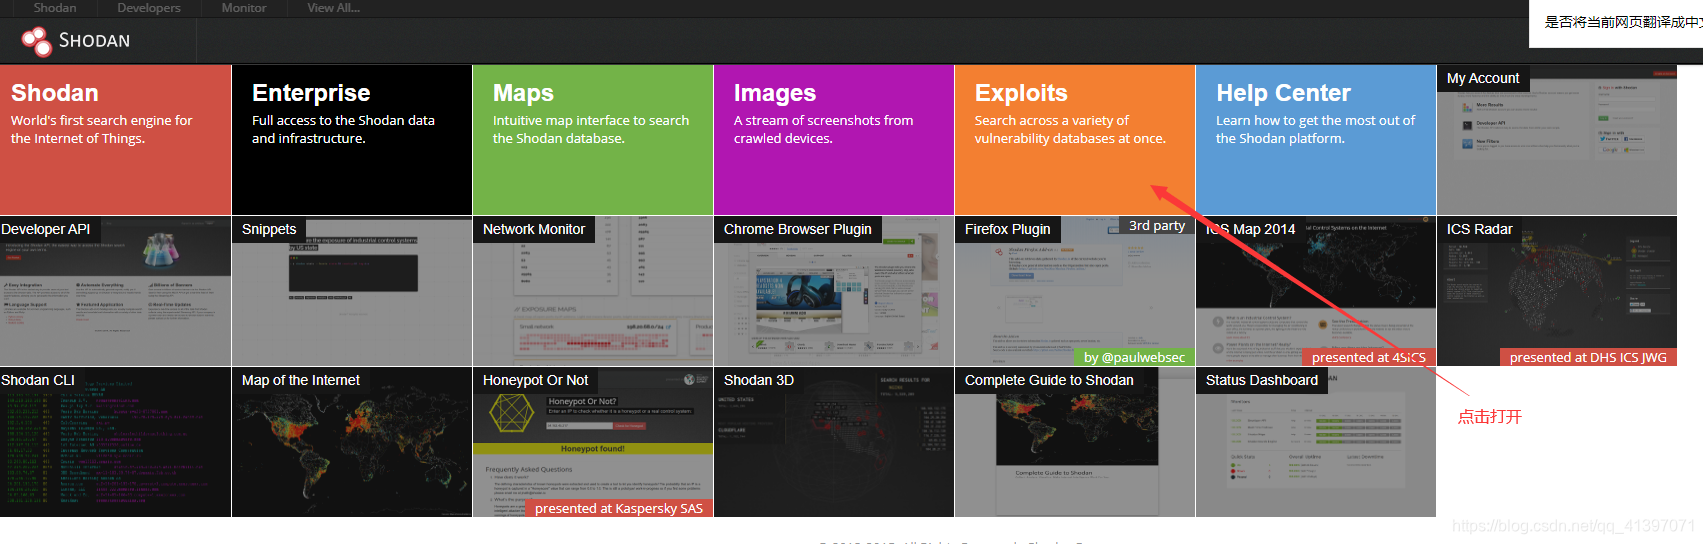This screenshot has width=1703, height=544.
Task: Open the Map of the Internet thumbnail
Action: click(352, 442)
